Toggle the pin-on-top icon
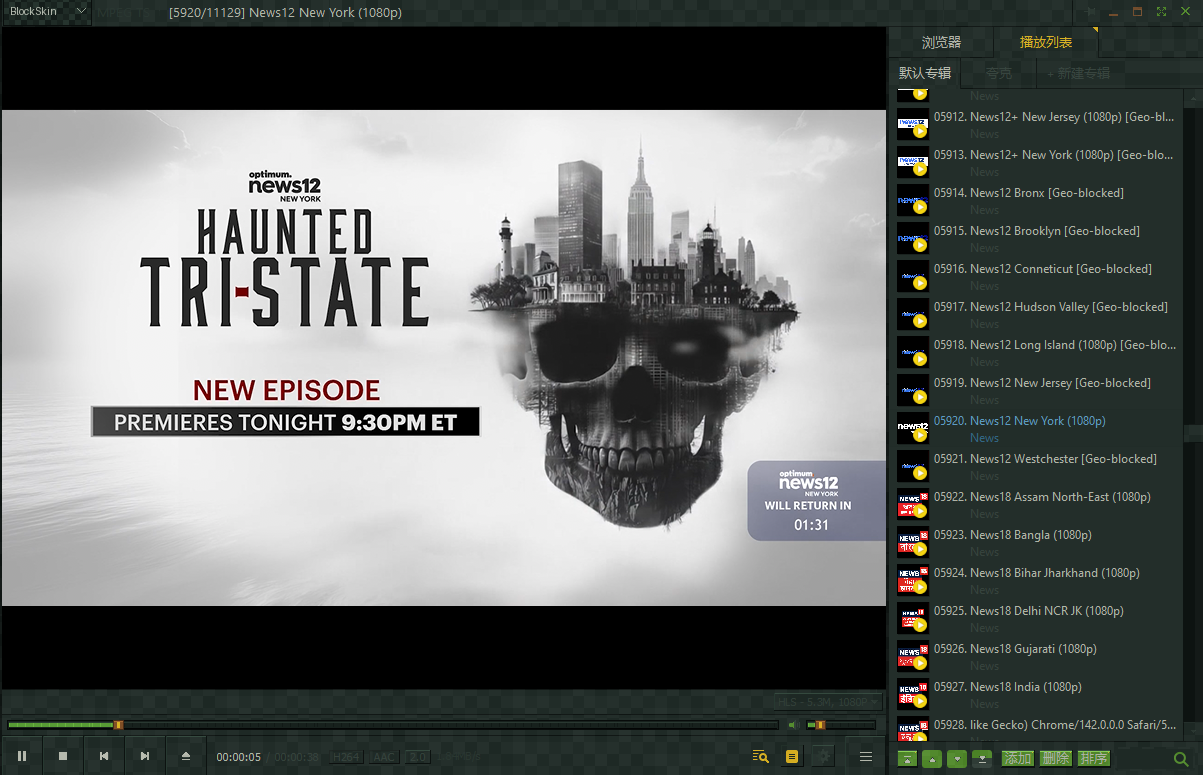Screen dimensions: 1203x775 tap(1091, 11)
